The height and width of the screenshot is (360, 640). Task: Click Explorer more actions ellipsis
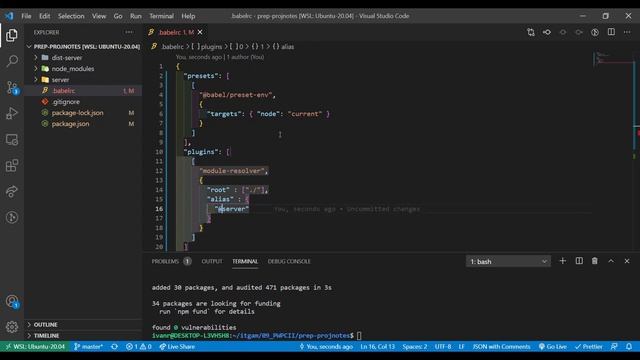pyautogui.click(x=129, y=32)
